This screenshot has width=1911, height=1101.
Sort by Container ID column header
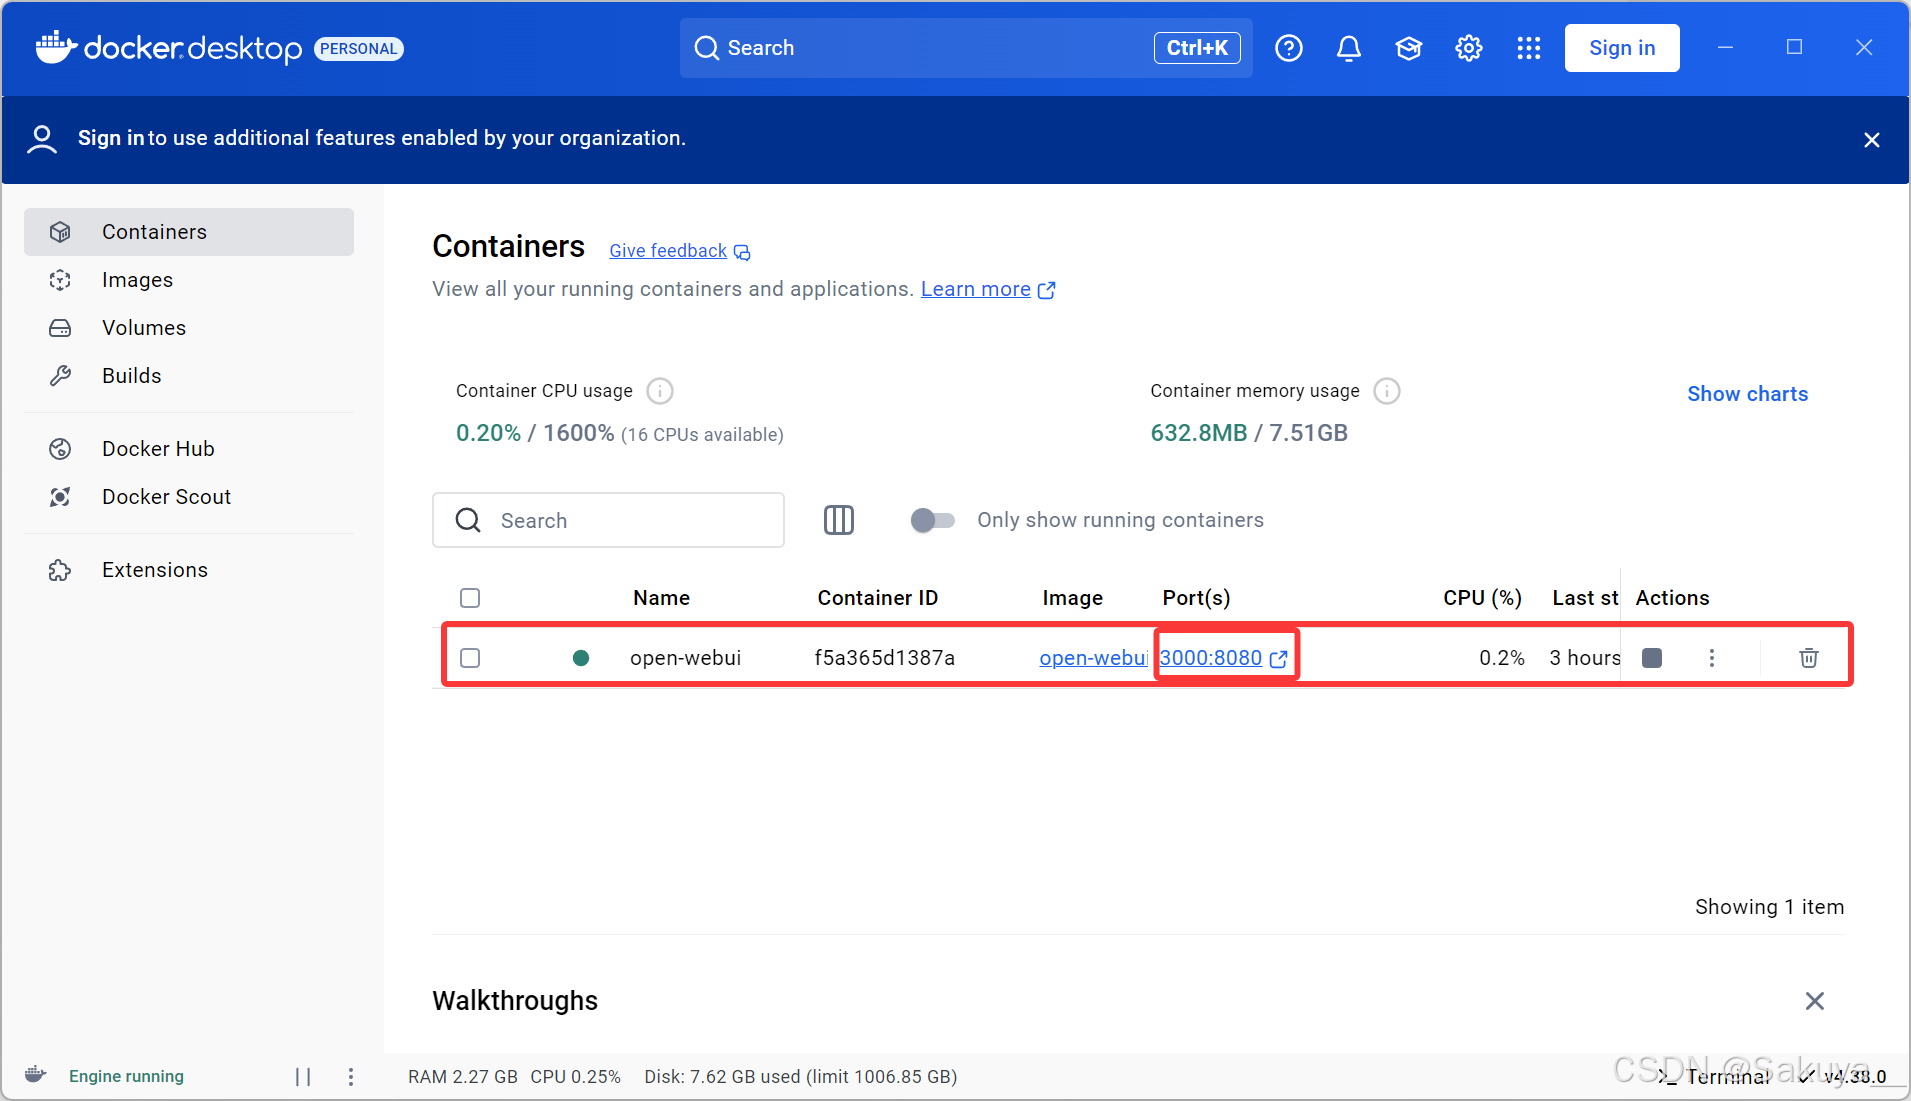878,598
